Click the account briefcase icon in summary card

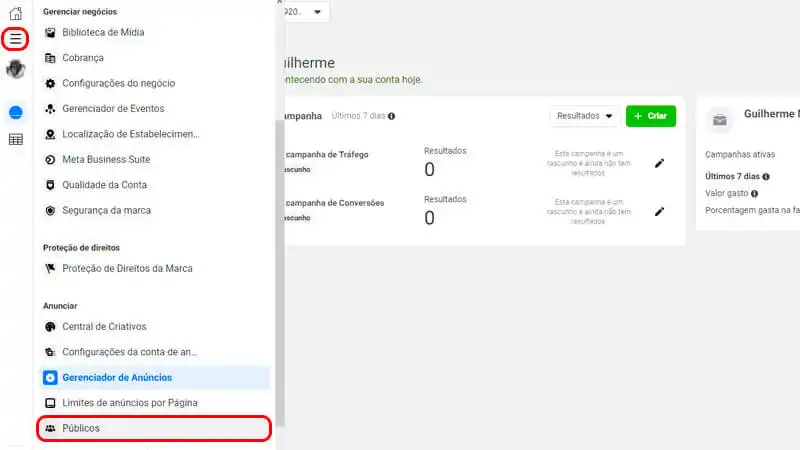pyautogui.click(x=720, y=120)
